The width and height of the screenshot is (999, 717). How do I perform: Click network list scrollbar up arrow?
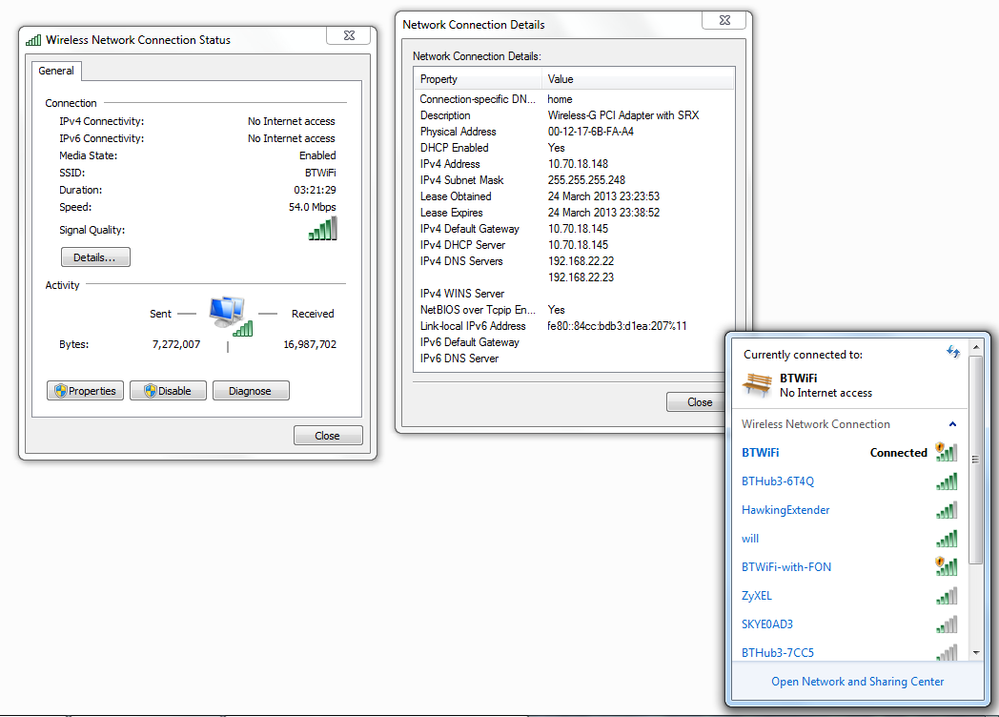pos(975,347)
